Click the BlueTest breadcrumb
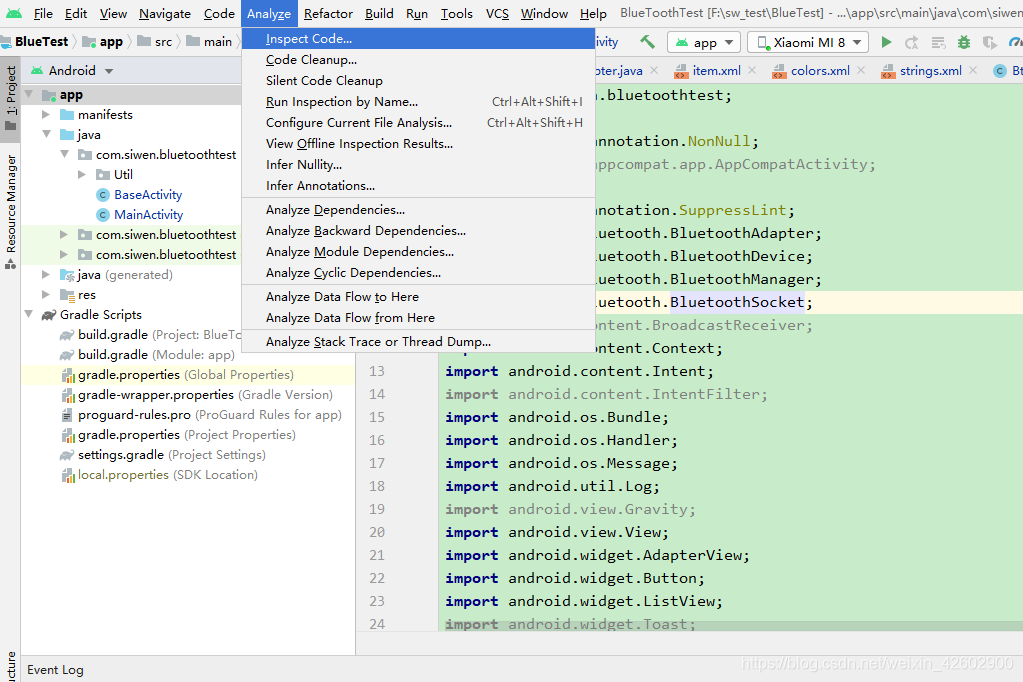This screenshot has height=682, width=1023. 41,42
